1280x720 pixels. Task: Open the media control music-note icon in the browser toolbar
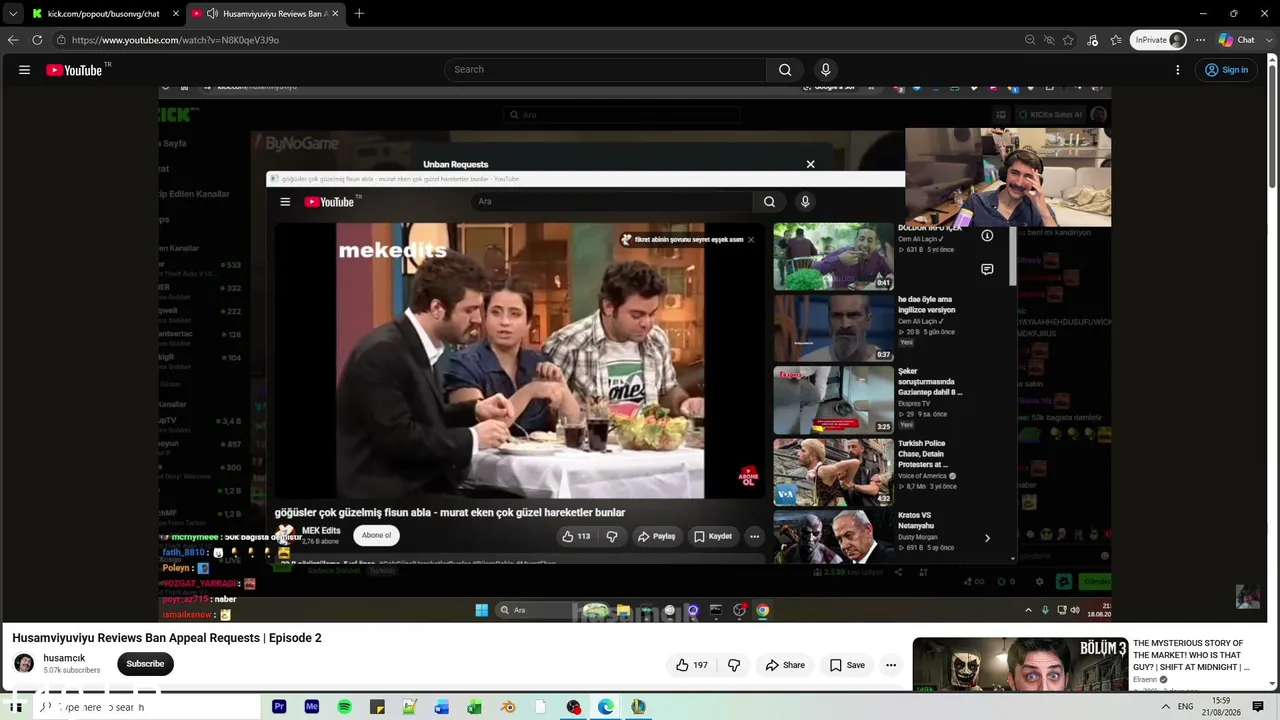tap(1092, 40)
